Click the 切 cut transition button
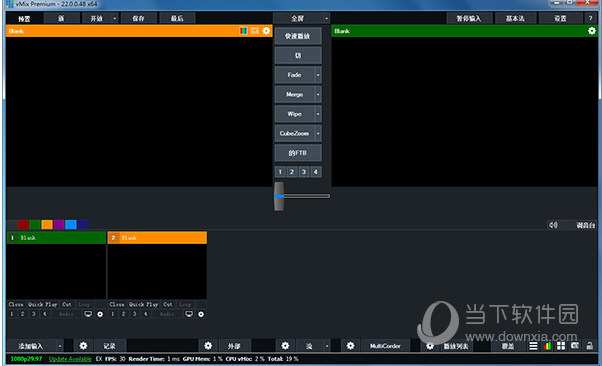602x366 pixels. point(298,55)
